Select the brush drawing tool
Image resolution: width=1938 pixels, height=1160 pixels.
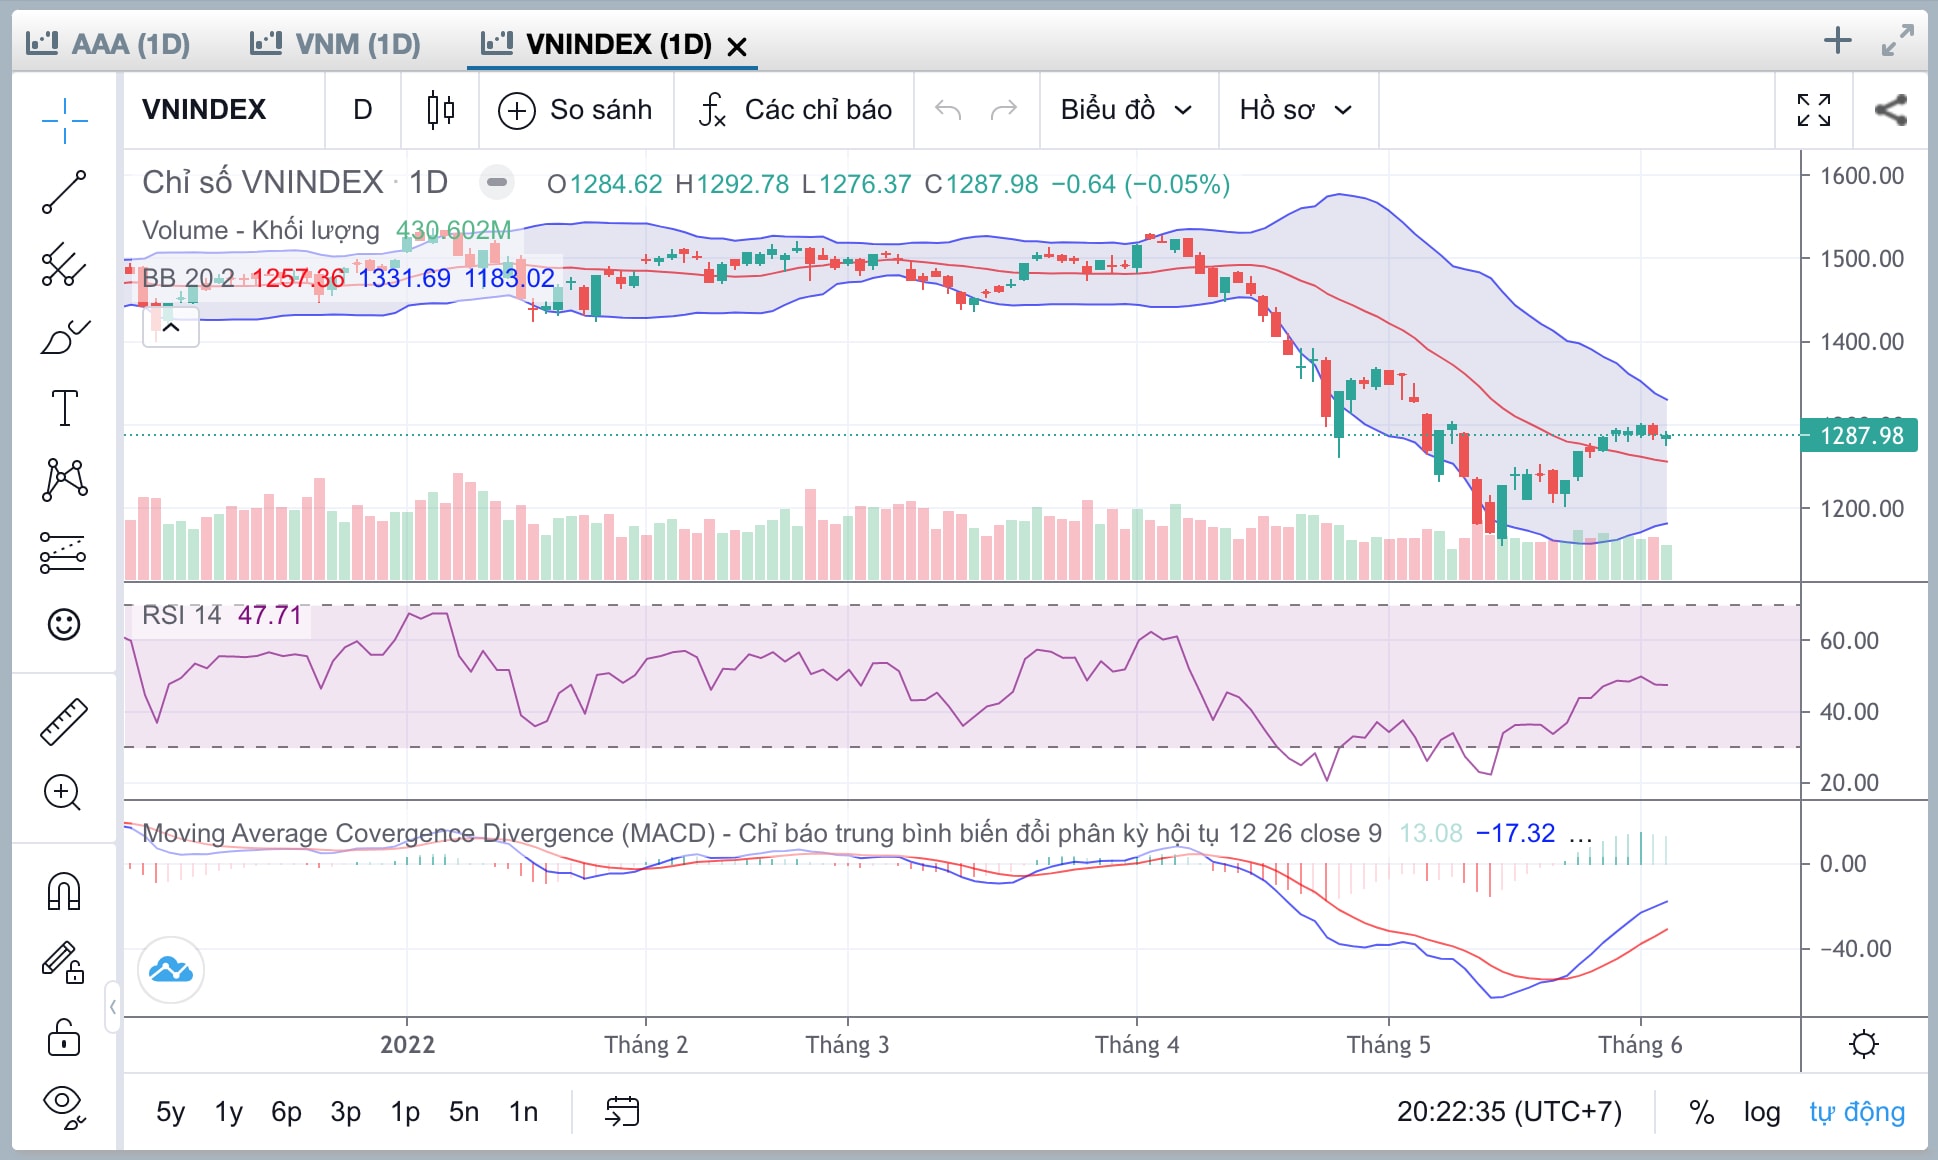tap(65, 337)
